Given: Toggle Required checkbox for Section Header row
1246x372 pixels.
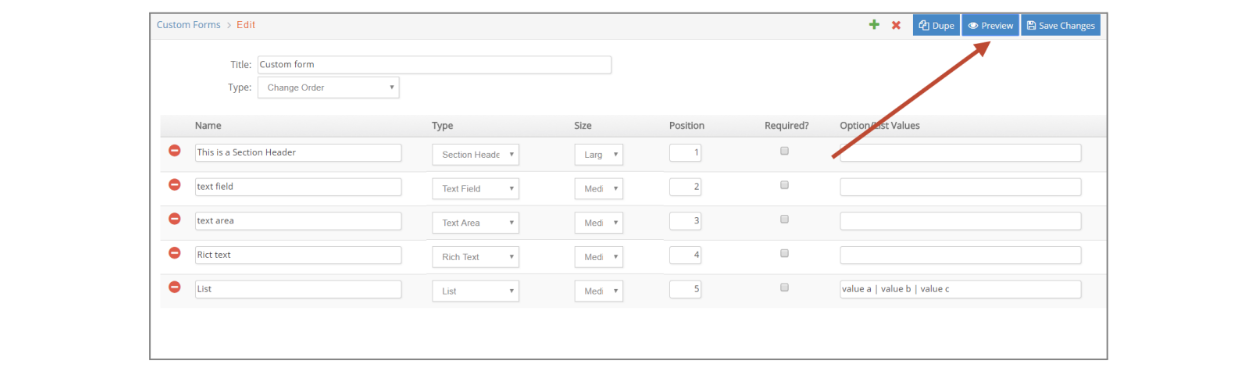Looking at the screenshot, I should click(784, 151).
